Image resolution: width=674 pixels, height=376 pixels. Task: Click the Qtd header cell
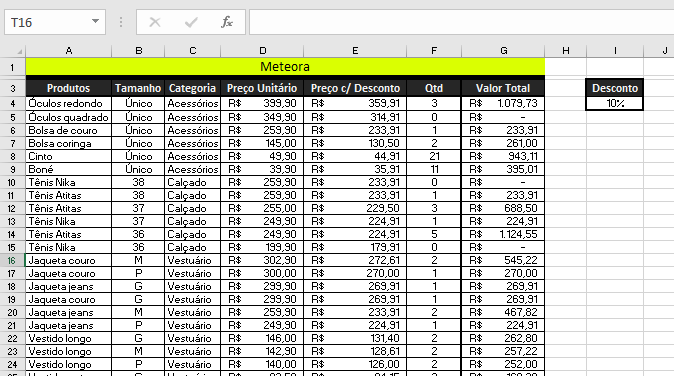[434, 88]
